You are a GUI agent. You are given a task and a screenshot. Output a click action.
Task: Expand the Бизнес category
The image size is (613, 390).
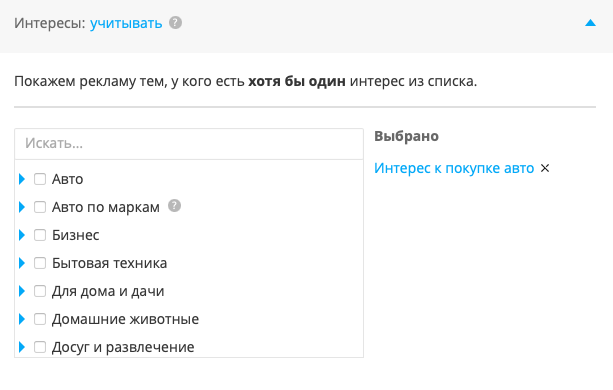22,235
